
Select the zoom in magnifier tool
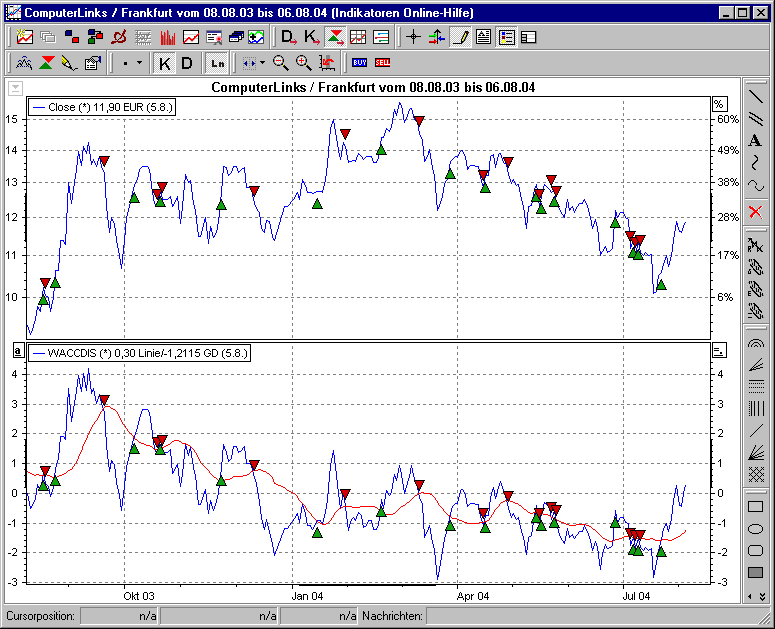(304, 63)
